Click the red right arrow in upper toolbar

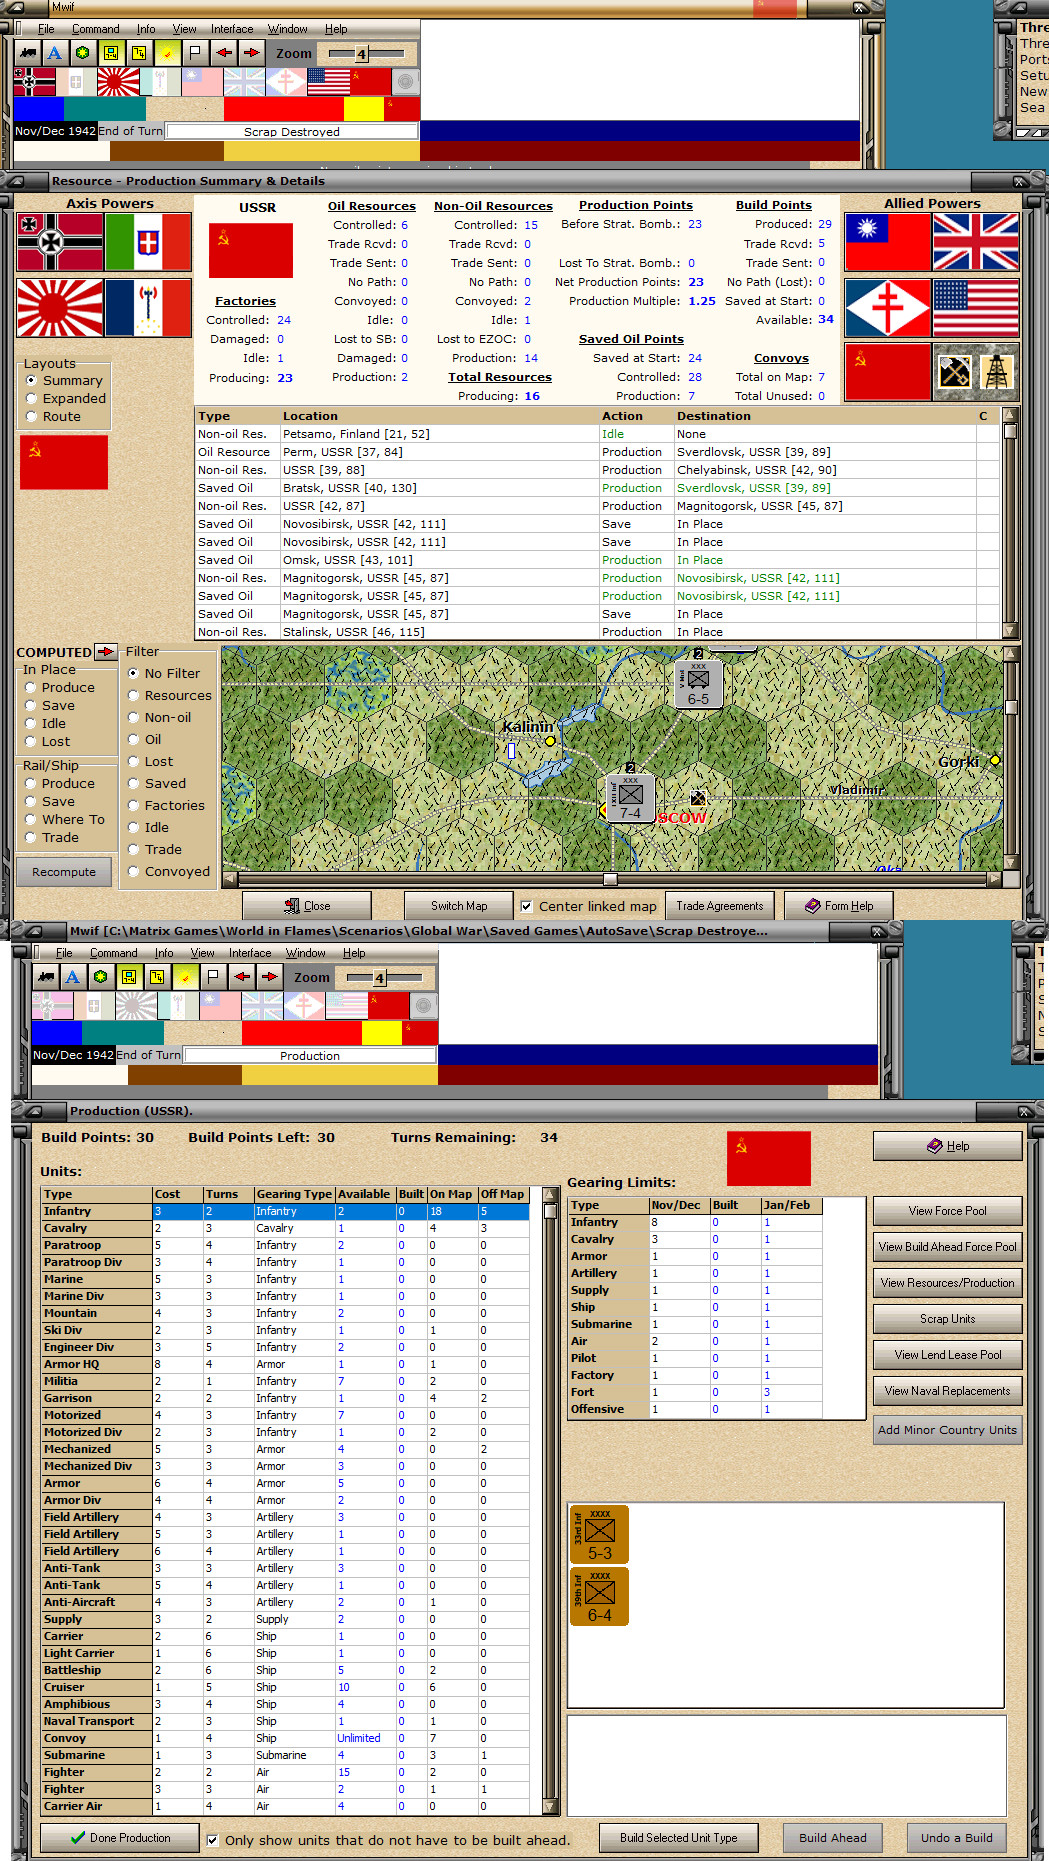pyautogui.click(x=251, y=53)
